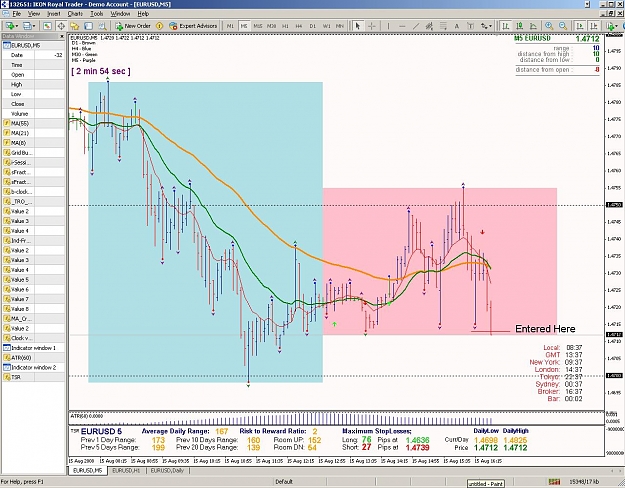Viewport: 625px width, 488px height.
Task: Open the Profiles icon
Action: click(x=27, y=26)
